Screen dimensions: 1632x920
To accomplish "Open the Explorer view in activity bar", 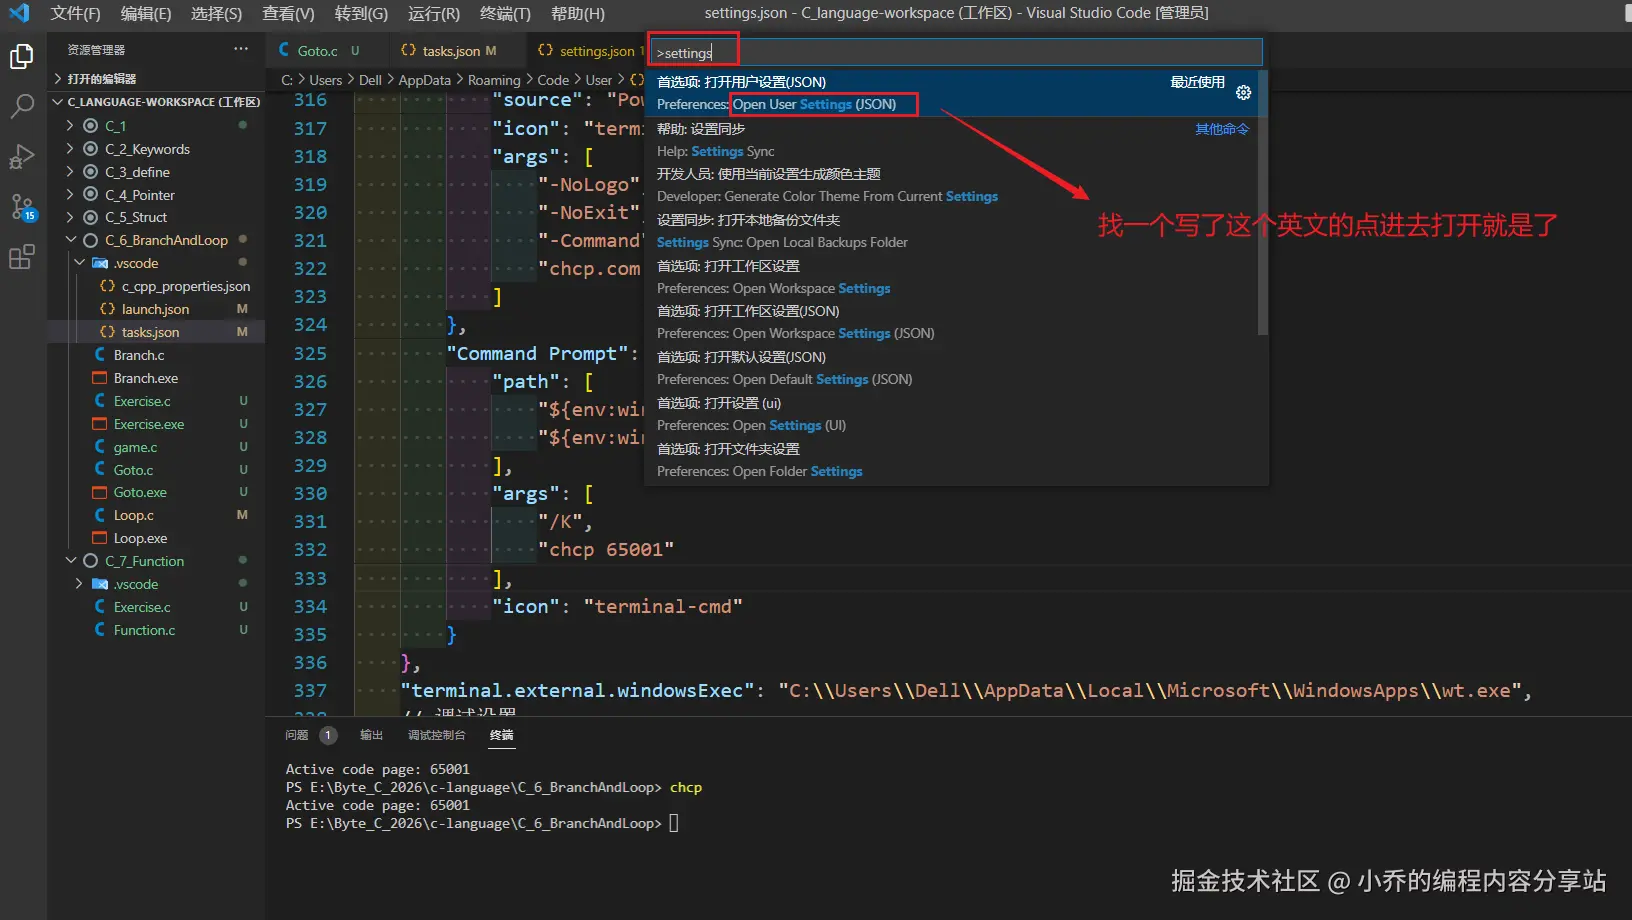I will (x=22, y=57).
